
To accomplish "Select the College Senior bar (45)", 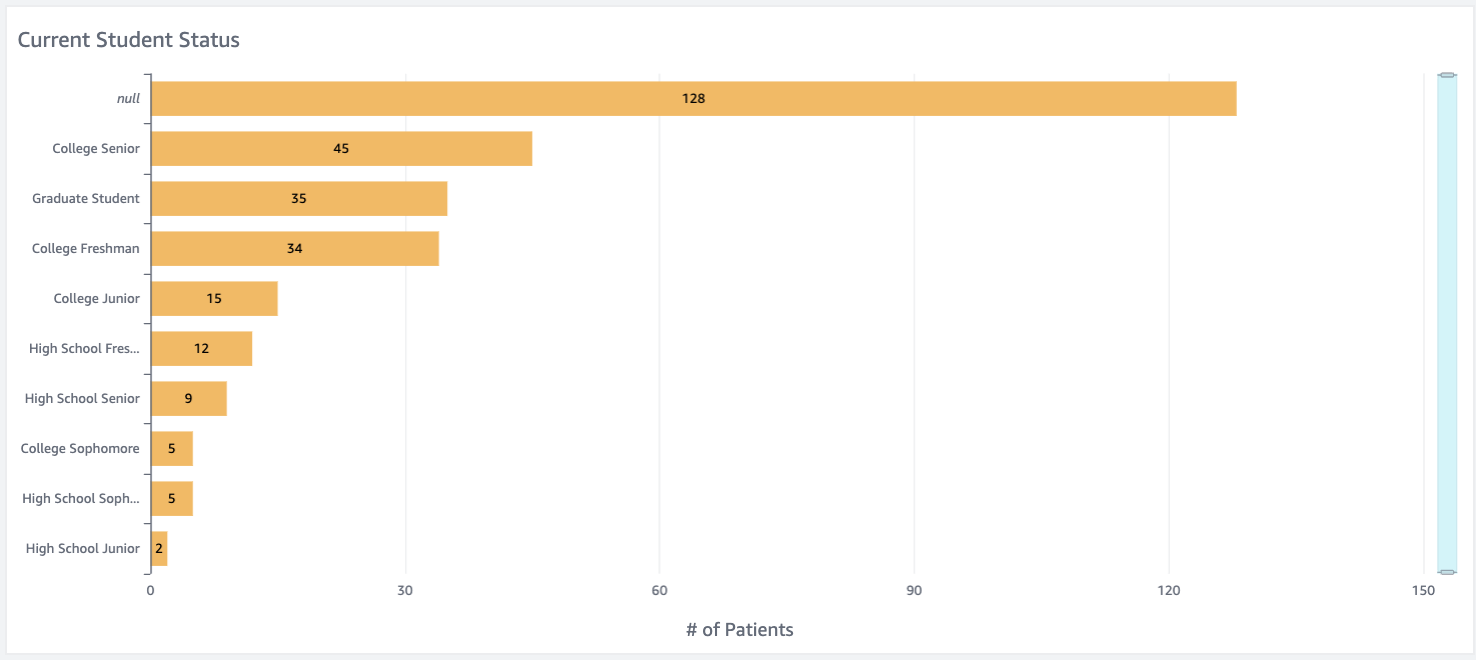I will click(x=341, y=149).
